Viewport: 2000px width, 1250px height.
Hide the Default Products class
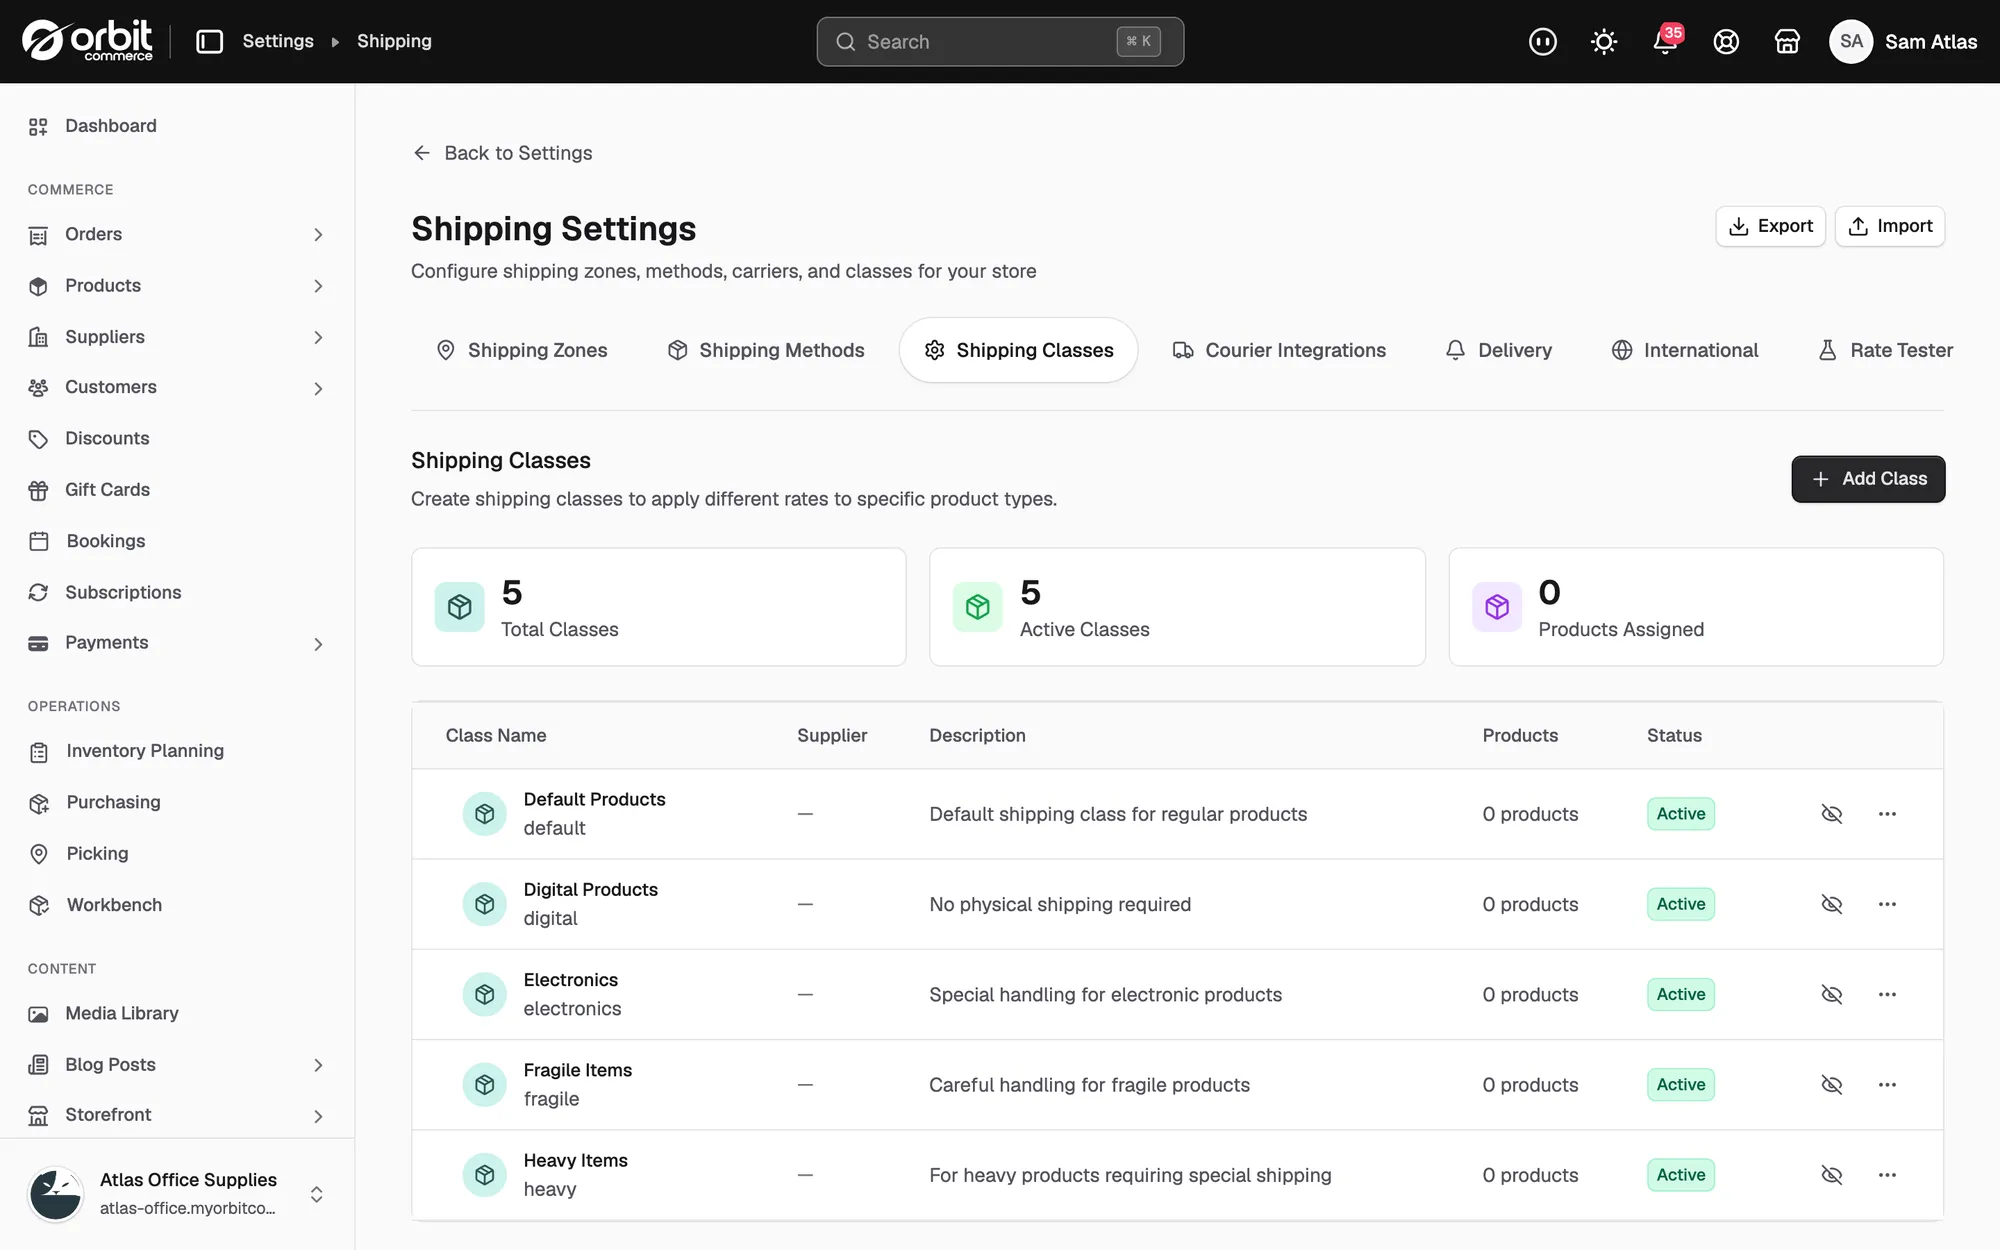click(1831, 814)
